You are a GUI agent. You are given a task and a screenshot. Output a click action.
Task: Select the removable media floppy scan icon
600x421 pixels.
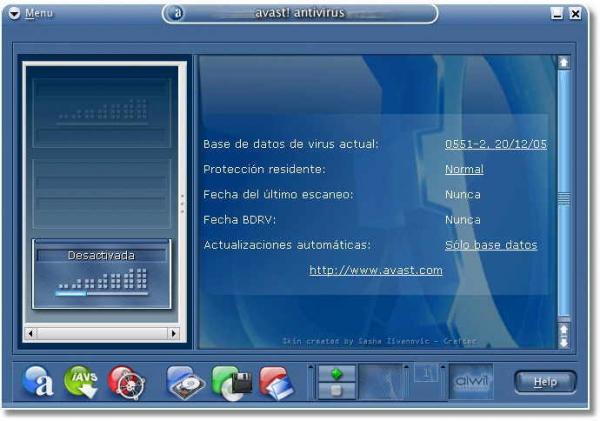coord(232,383)
